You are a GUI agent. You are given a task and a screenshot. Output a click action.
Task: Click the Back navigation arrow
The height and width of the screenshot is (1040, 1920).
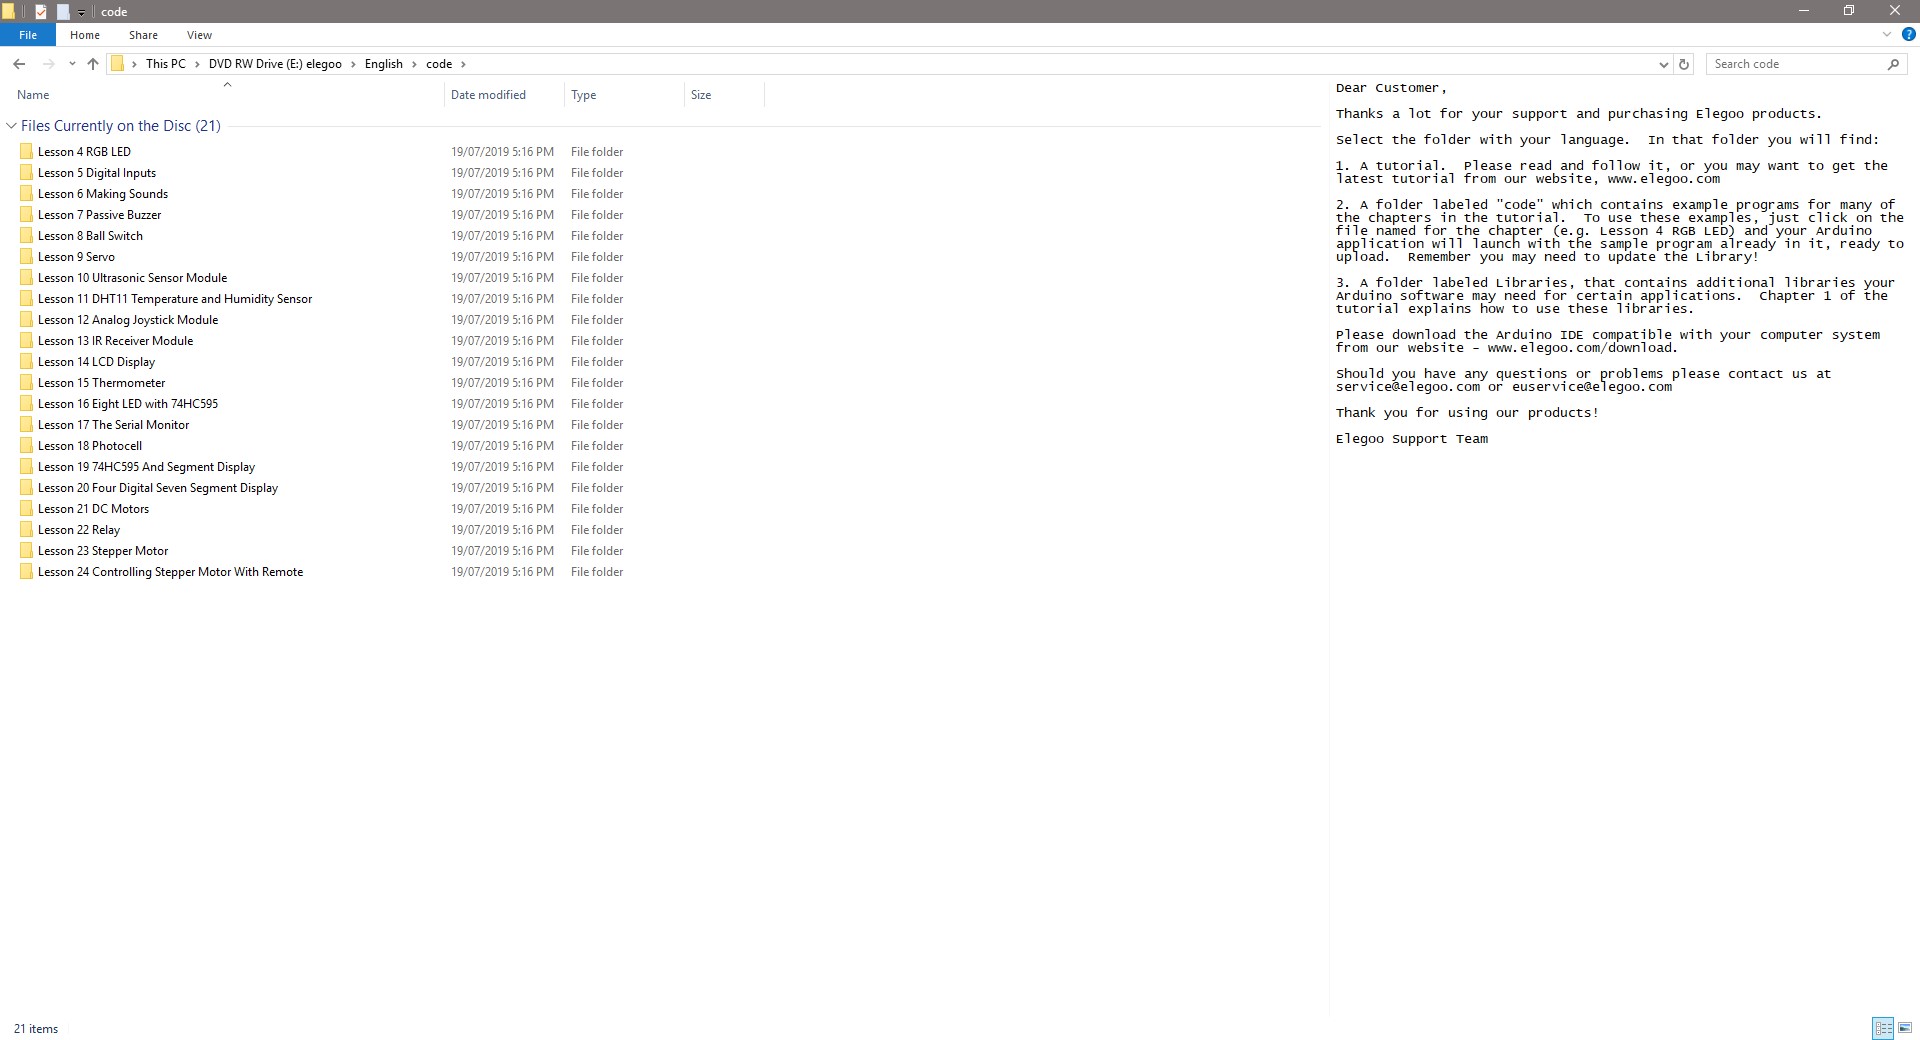pos(19,64)
